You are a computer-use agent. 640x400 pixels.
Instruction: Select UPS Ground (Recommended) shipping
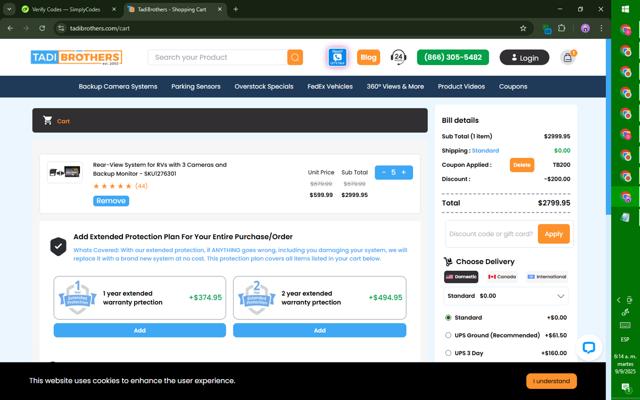point(448,335)
